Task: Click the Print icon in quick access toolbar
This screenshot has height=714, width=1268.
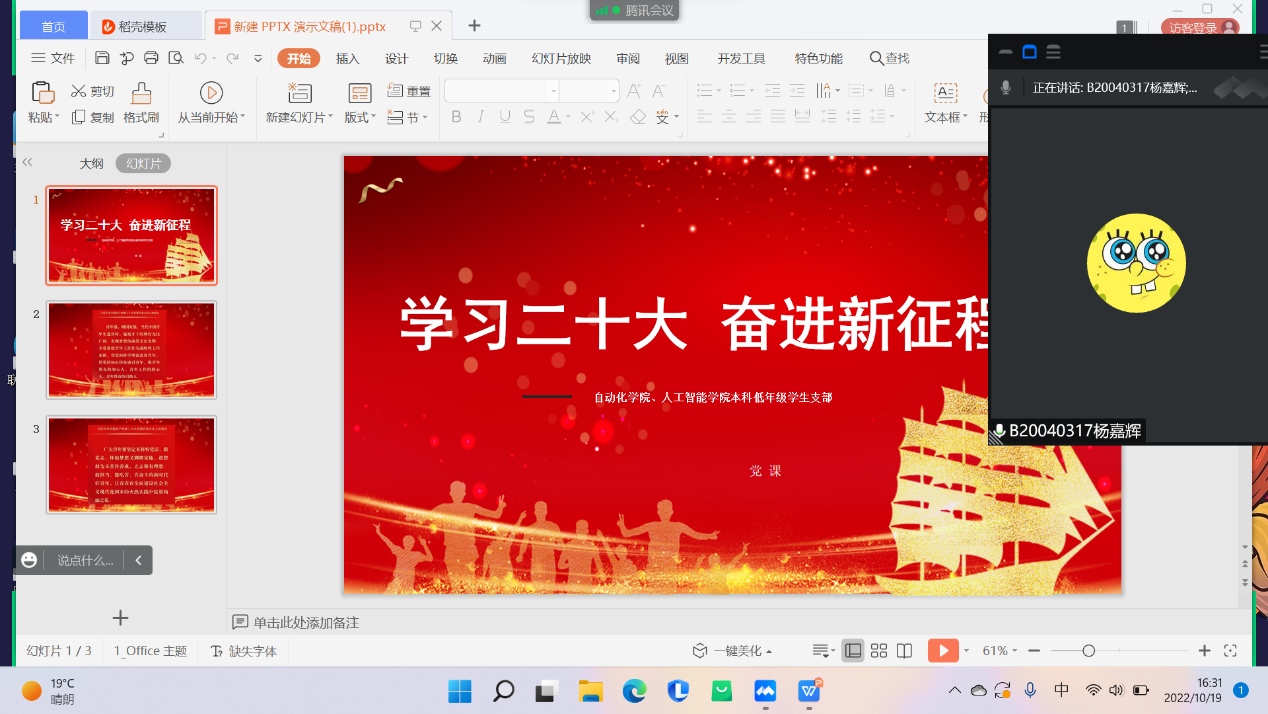Action: click(151, 58)
